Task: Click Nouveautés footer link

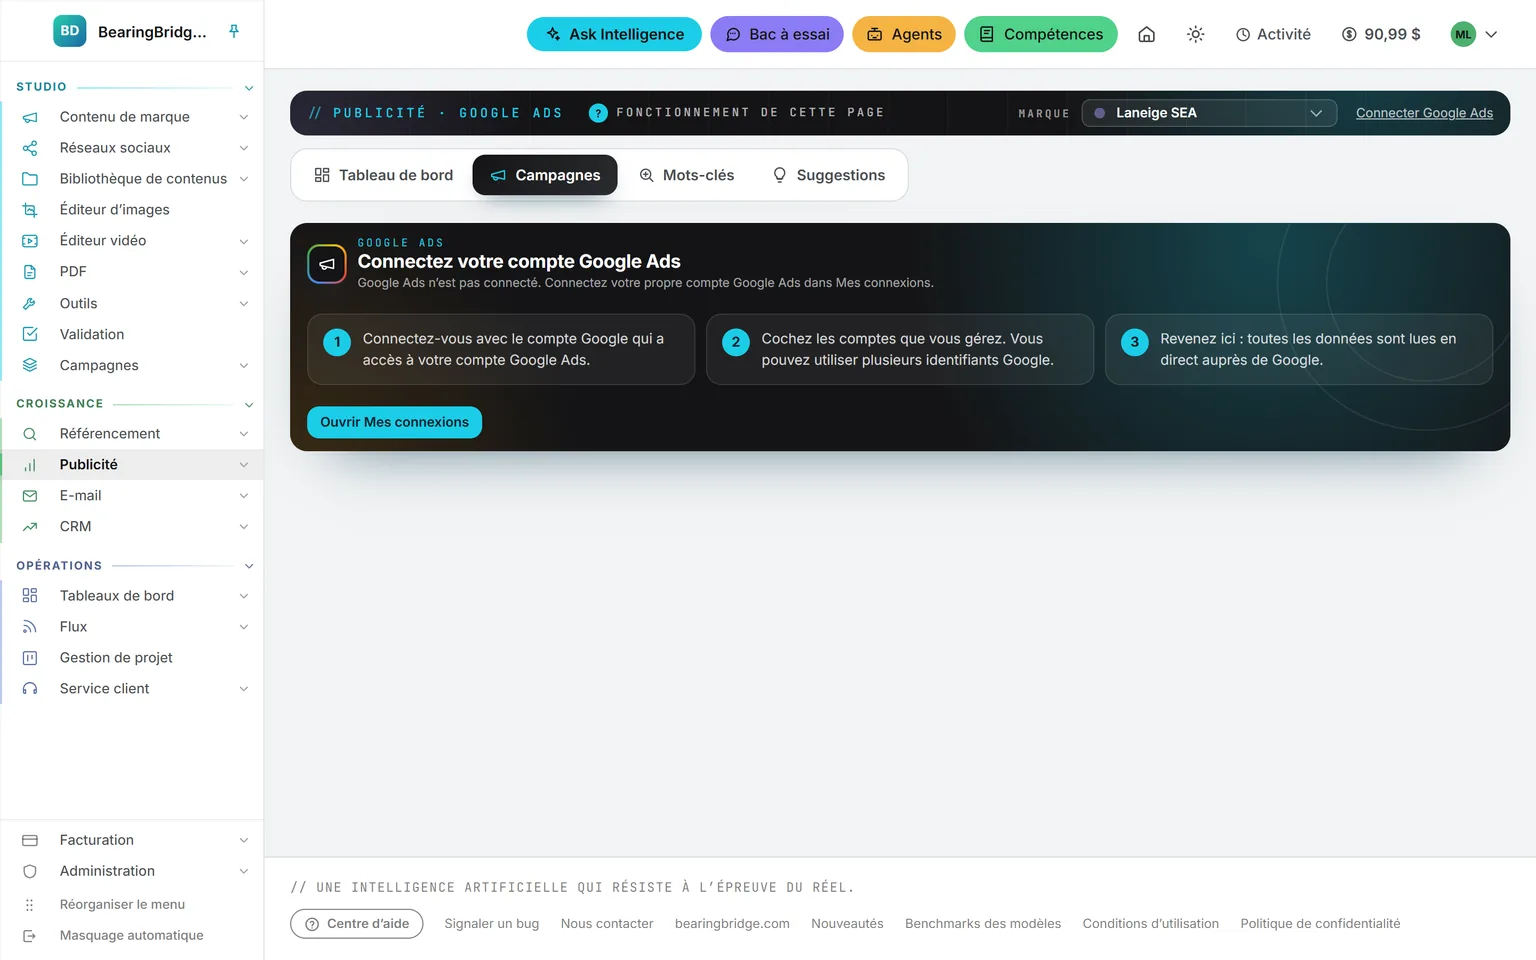Action: (x=847, y=924)
